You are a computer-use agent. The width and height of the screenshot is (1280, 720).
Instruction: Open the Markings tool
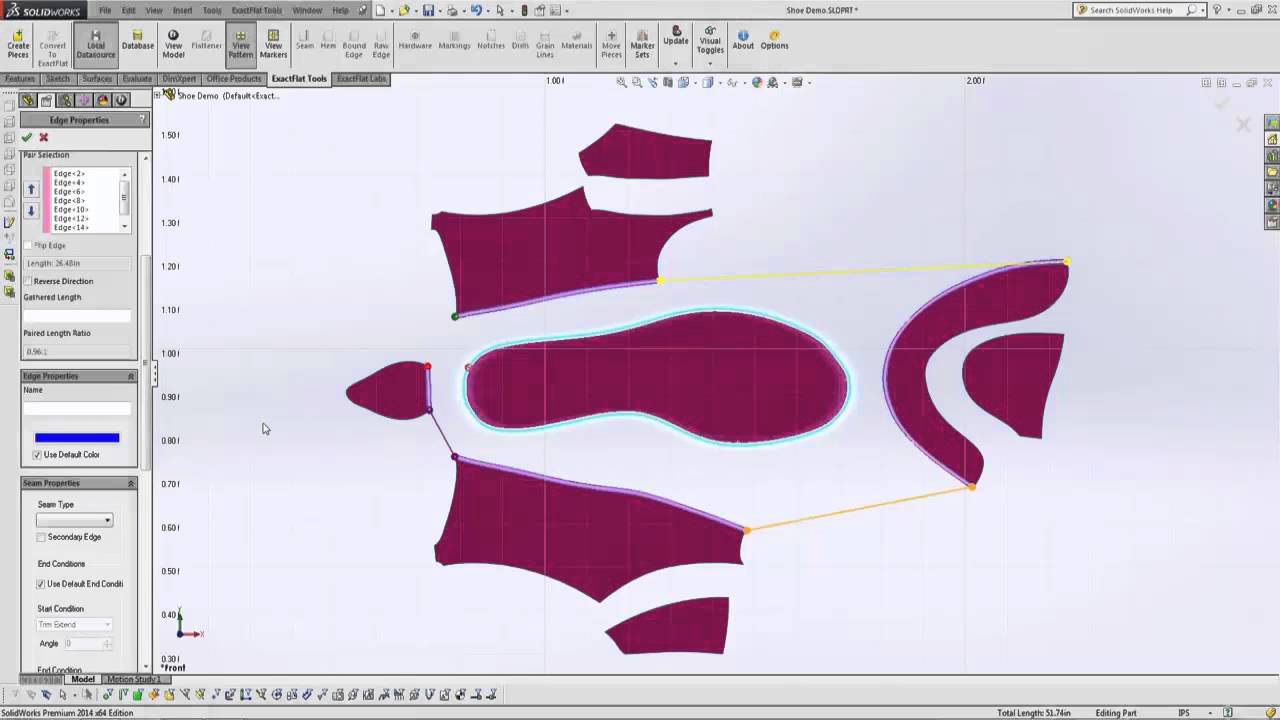click(x=454, y=40)
